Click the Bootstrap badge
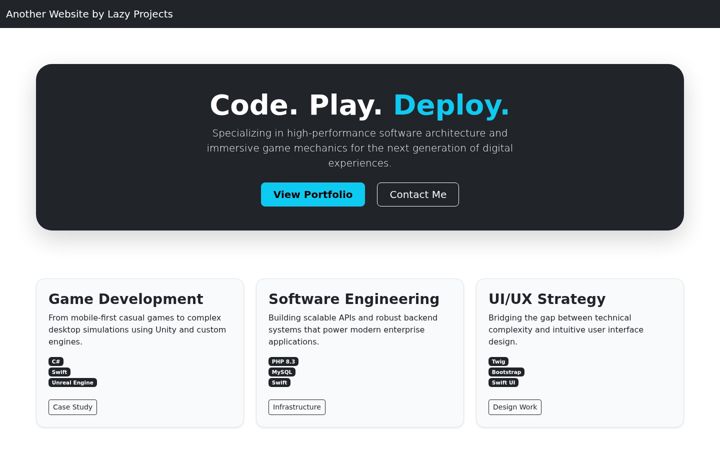This screenshot has width=720, height=450. 506,372
